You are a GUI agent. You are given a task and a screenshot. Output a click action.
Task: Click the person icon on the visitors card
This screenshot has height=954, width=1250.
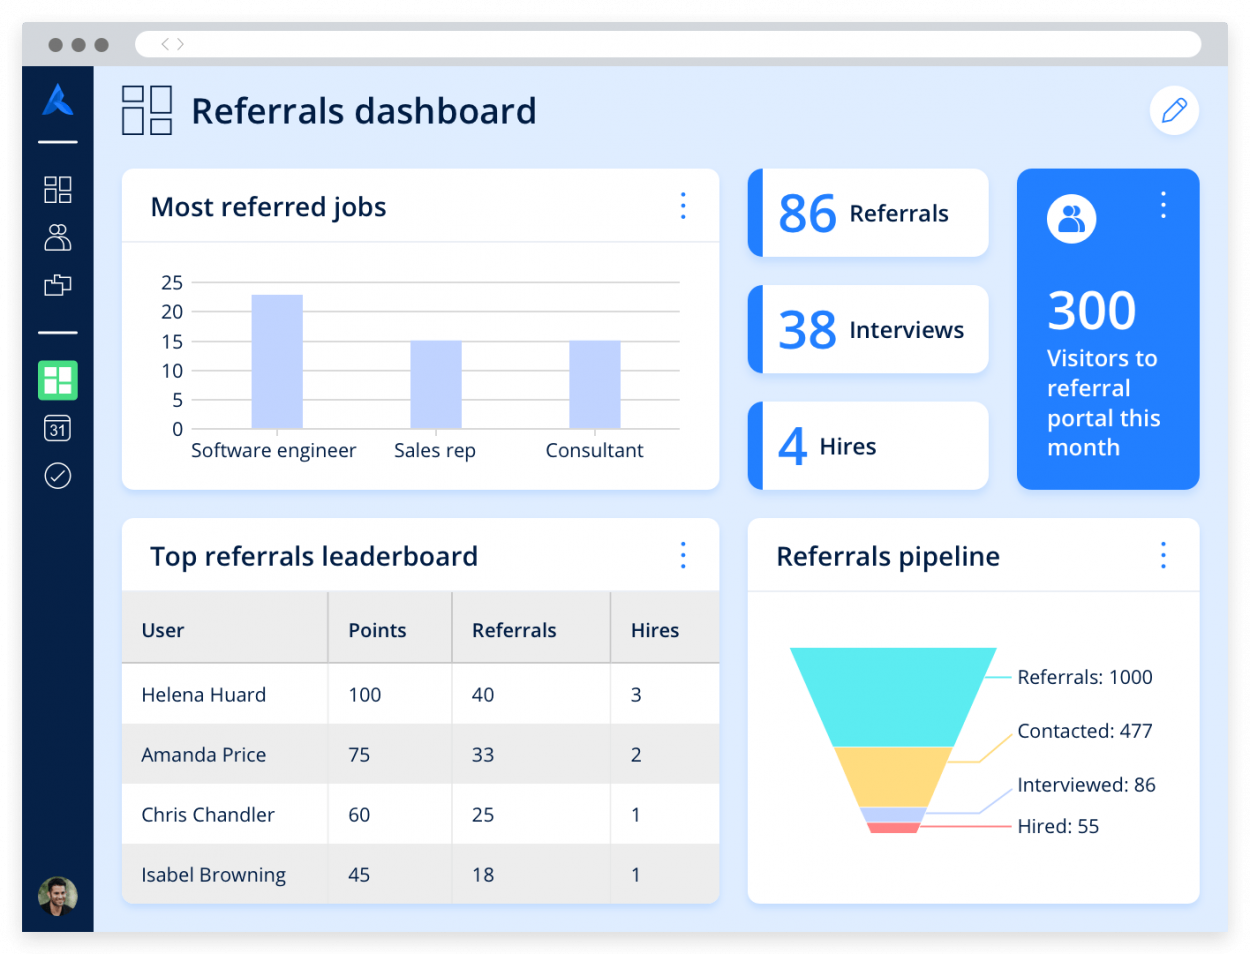1071,218
